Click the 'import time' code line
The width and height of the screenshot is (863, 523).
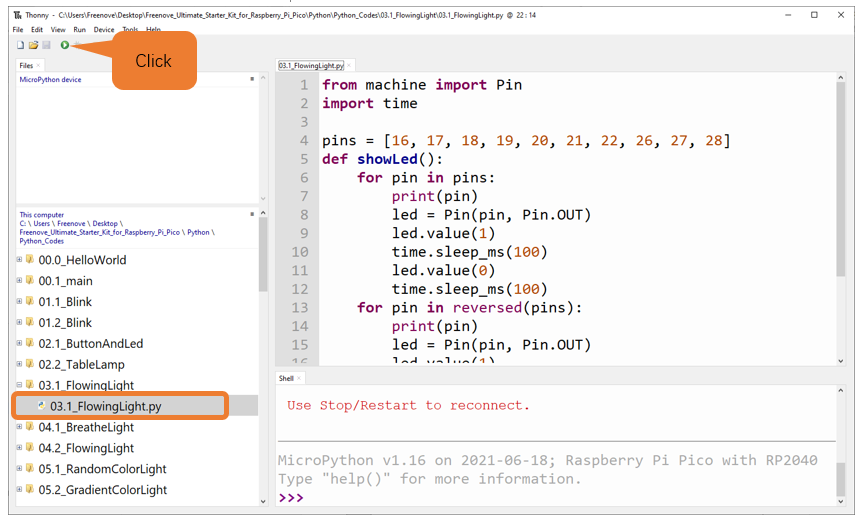click(370, 103)
